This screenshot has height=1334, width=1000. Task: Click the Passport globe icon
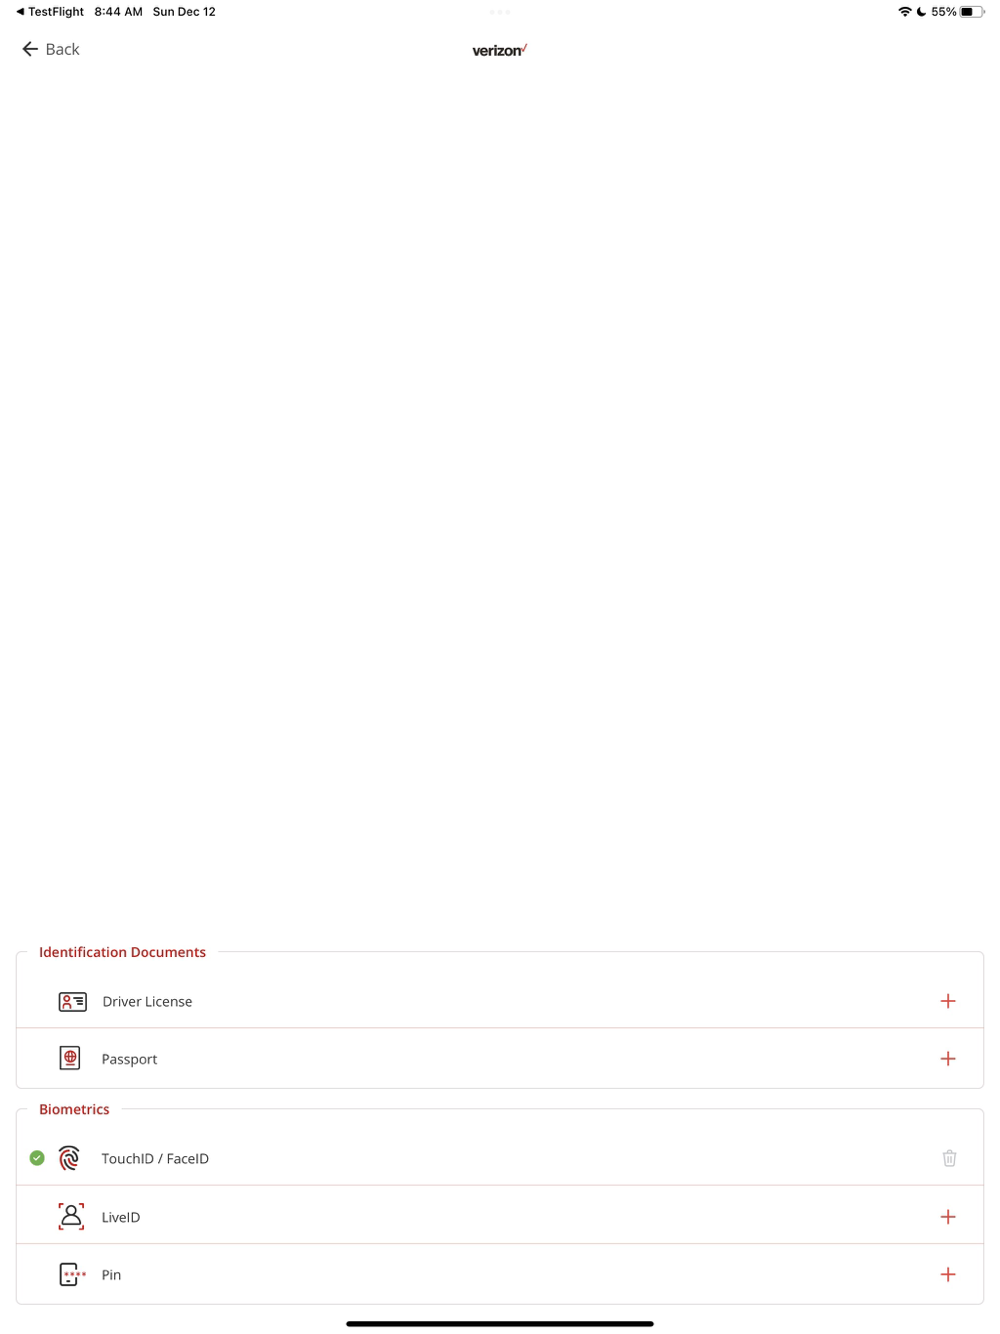pyautogui.click(x=70, y=1058)
